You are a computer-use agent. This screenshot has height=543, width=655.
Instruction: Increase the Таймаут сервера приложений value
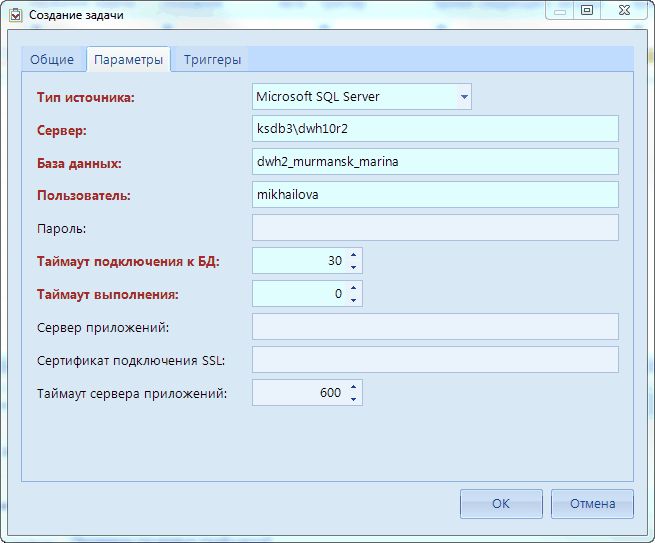click(x=354, y=388)
